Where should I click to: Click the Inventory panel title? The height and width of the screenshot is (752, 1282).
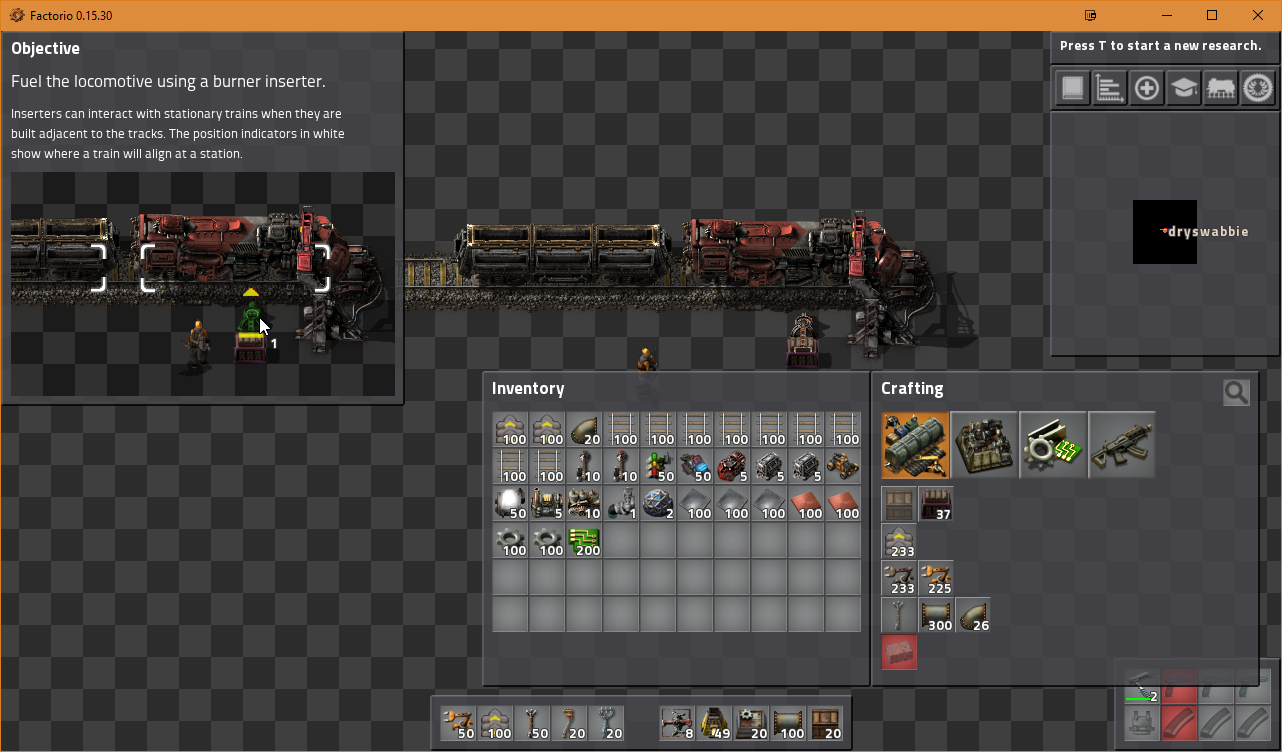click(x=528, y=389)
